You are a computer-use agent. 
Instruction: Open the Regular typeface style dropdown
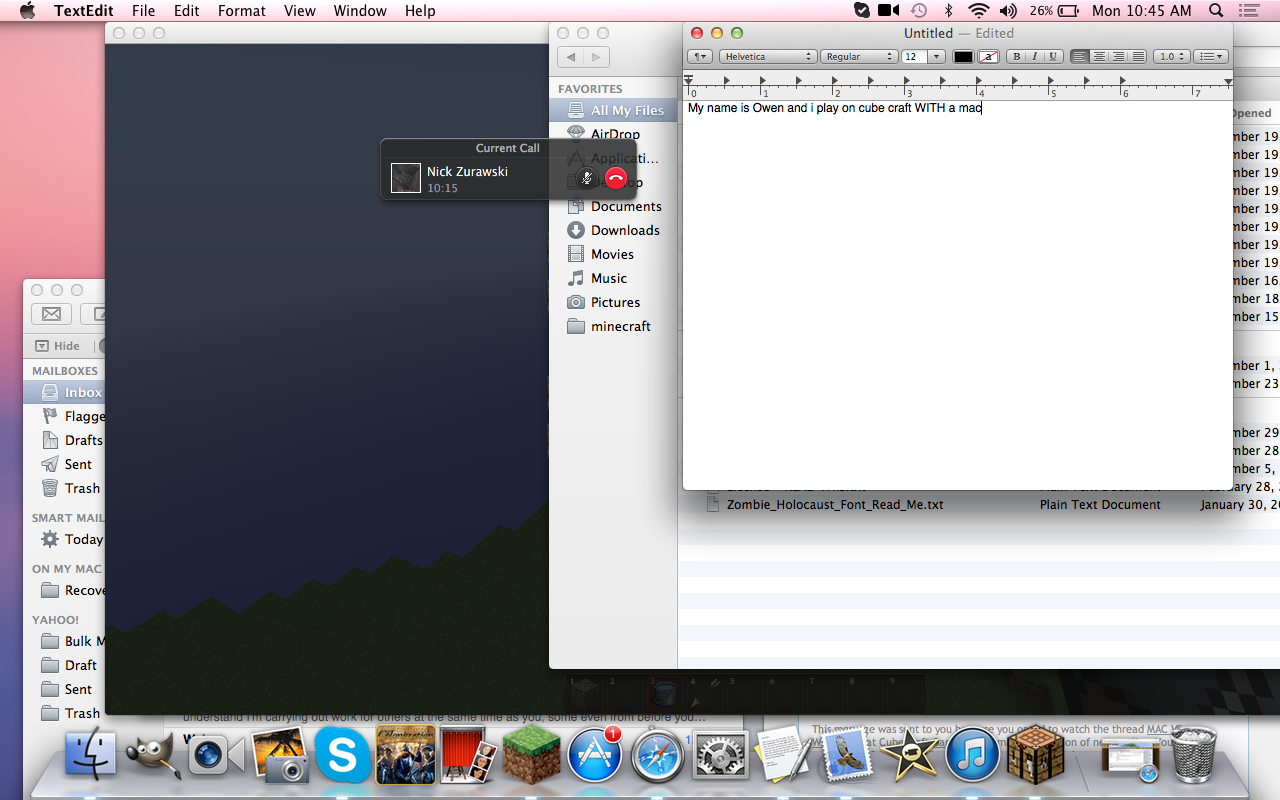pyautogui.click(x=859, y=57)
